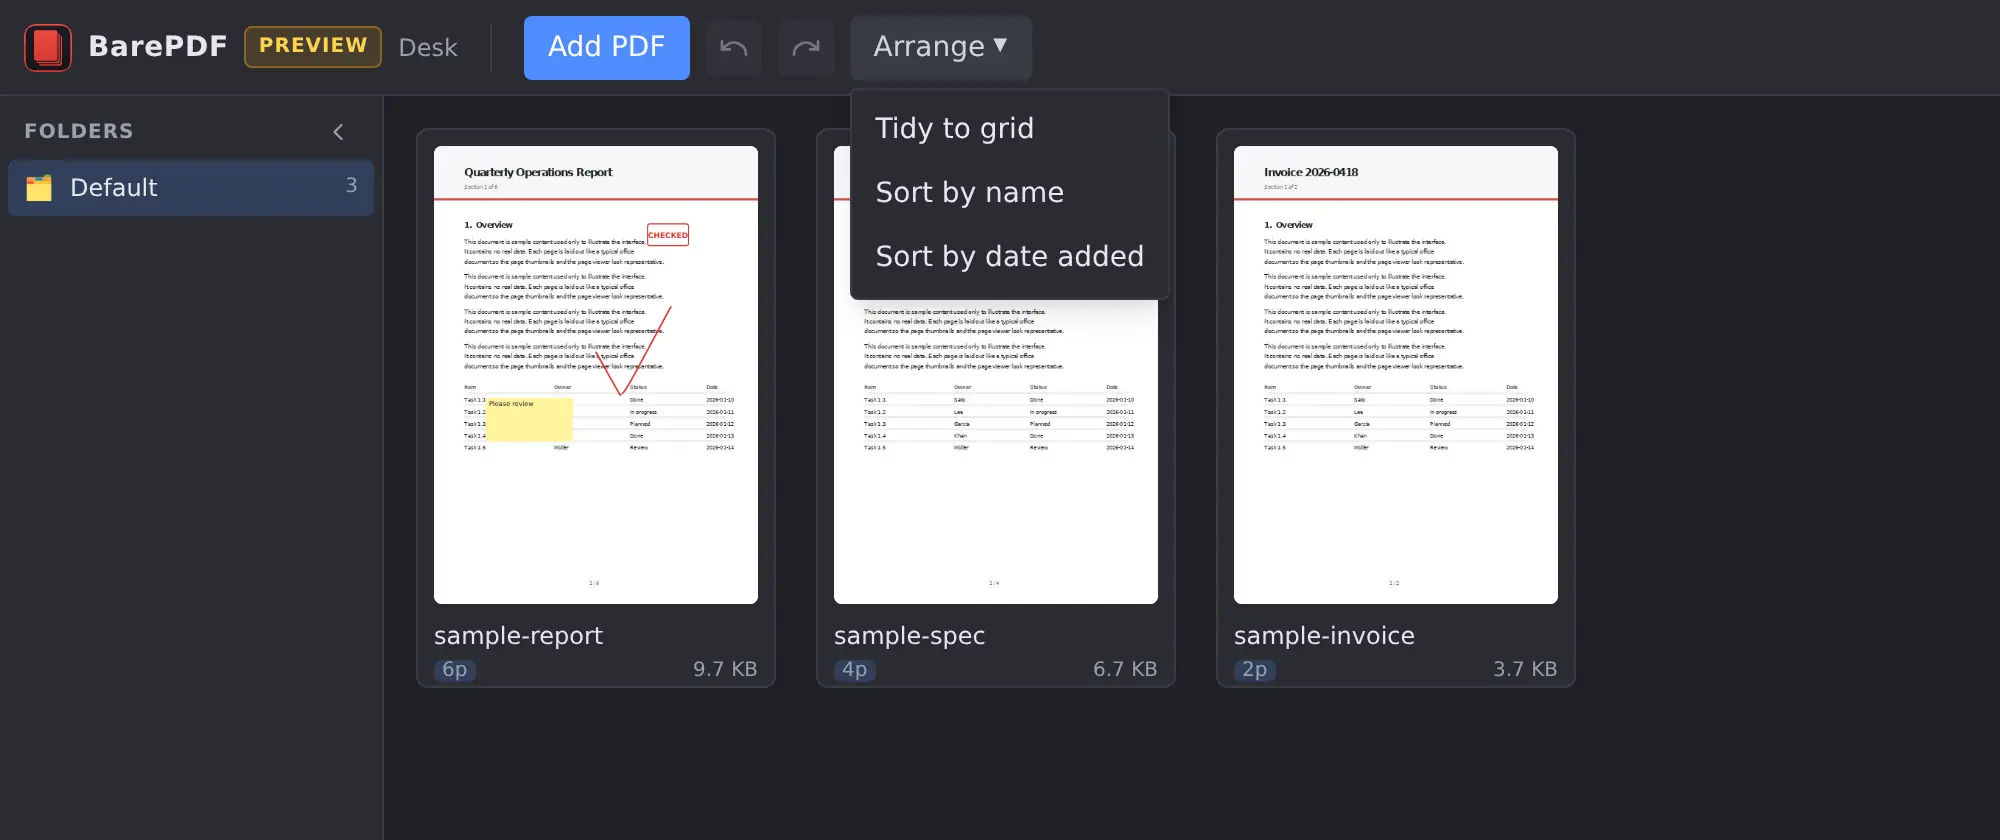This screenshot has width=2000, height=840.
Task: Click the 3.7 KB file size
Action: [1525, 669]
